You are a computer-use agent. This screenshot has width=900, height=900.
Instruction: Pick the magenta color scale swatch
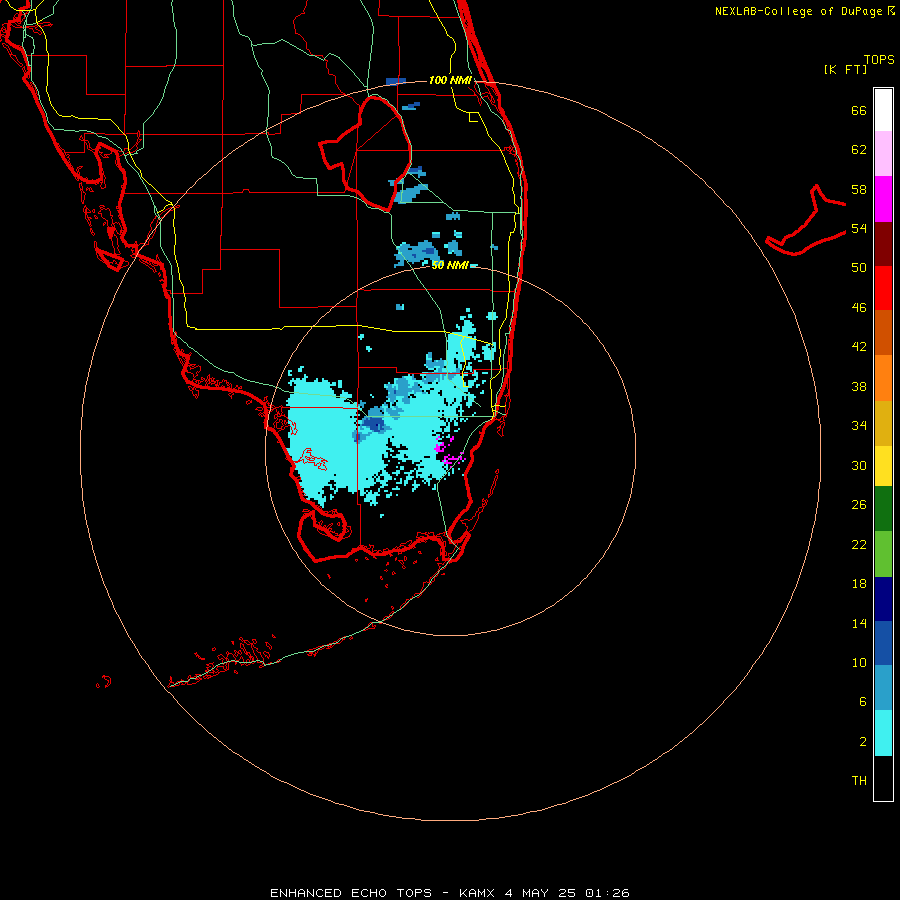coord(883,199)
